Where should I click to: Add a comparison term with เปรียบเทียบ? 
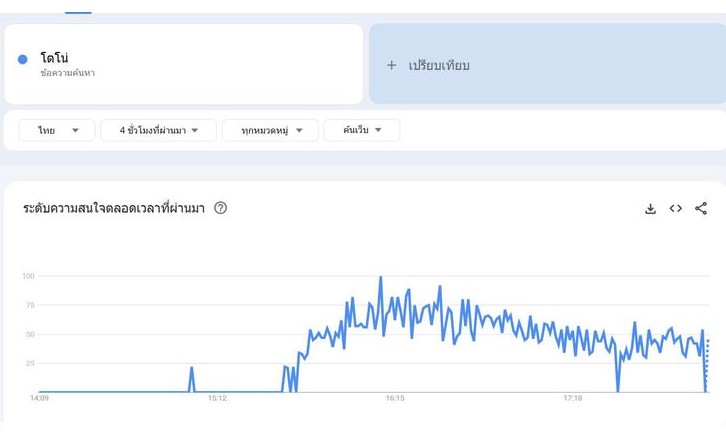pos(547,64)
